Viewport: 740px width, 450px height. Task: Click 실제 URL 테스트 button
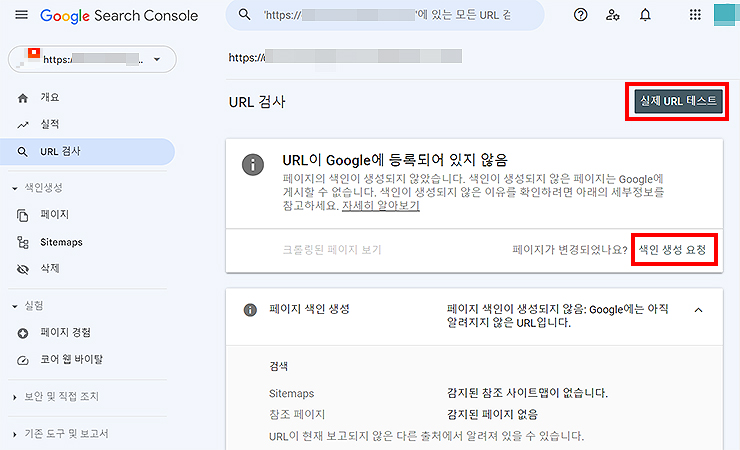point(678,101)
